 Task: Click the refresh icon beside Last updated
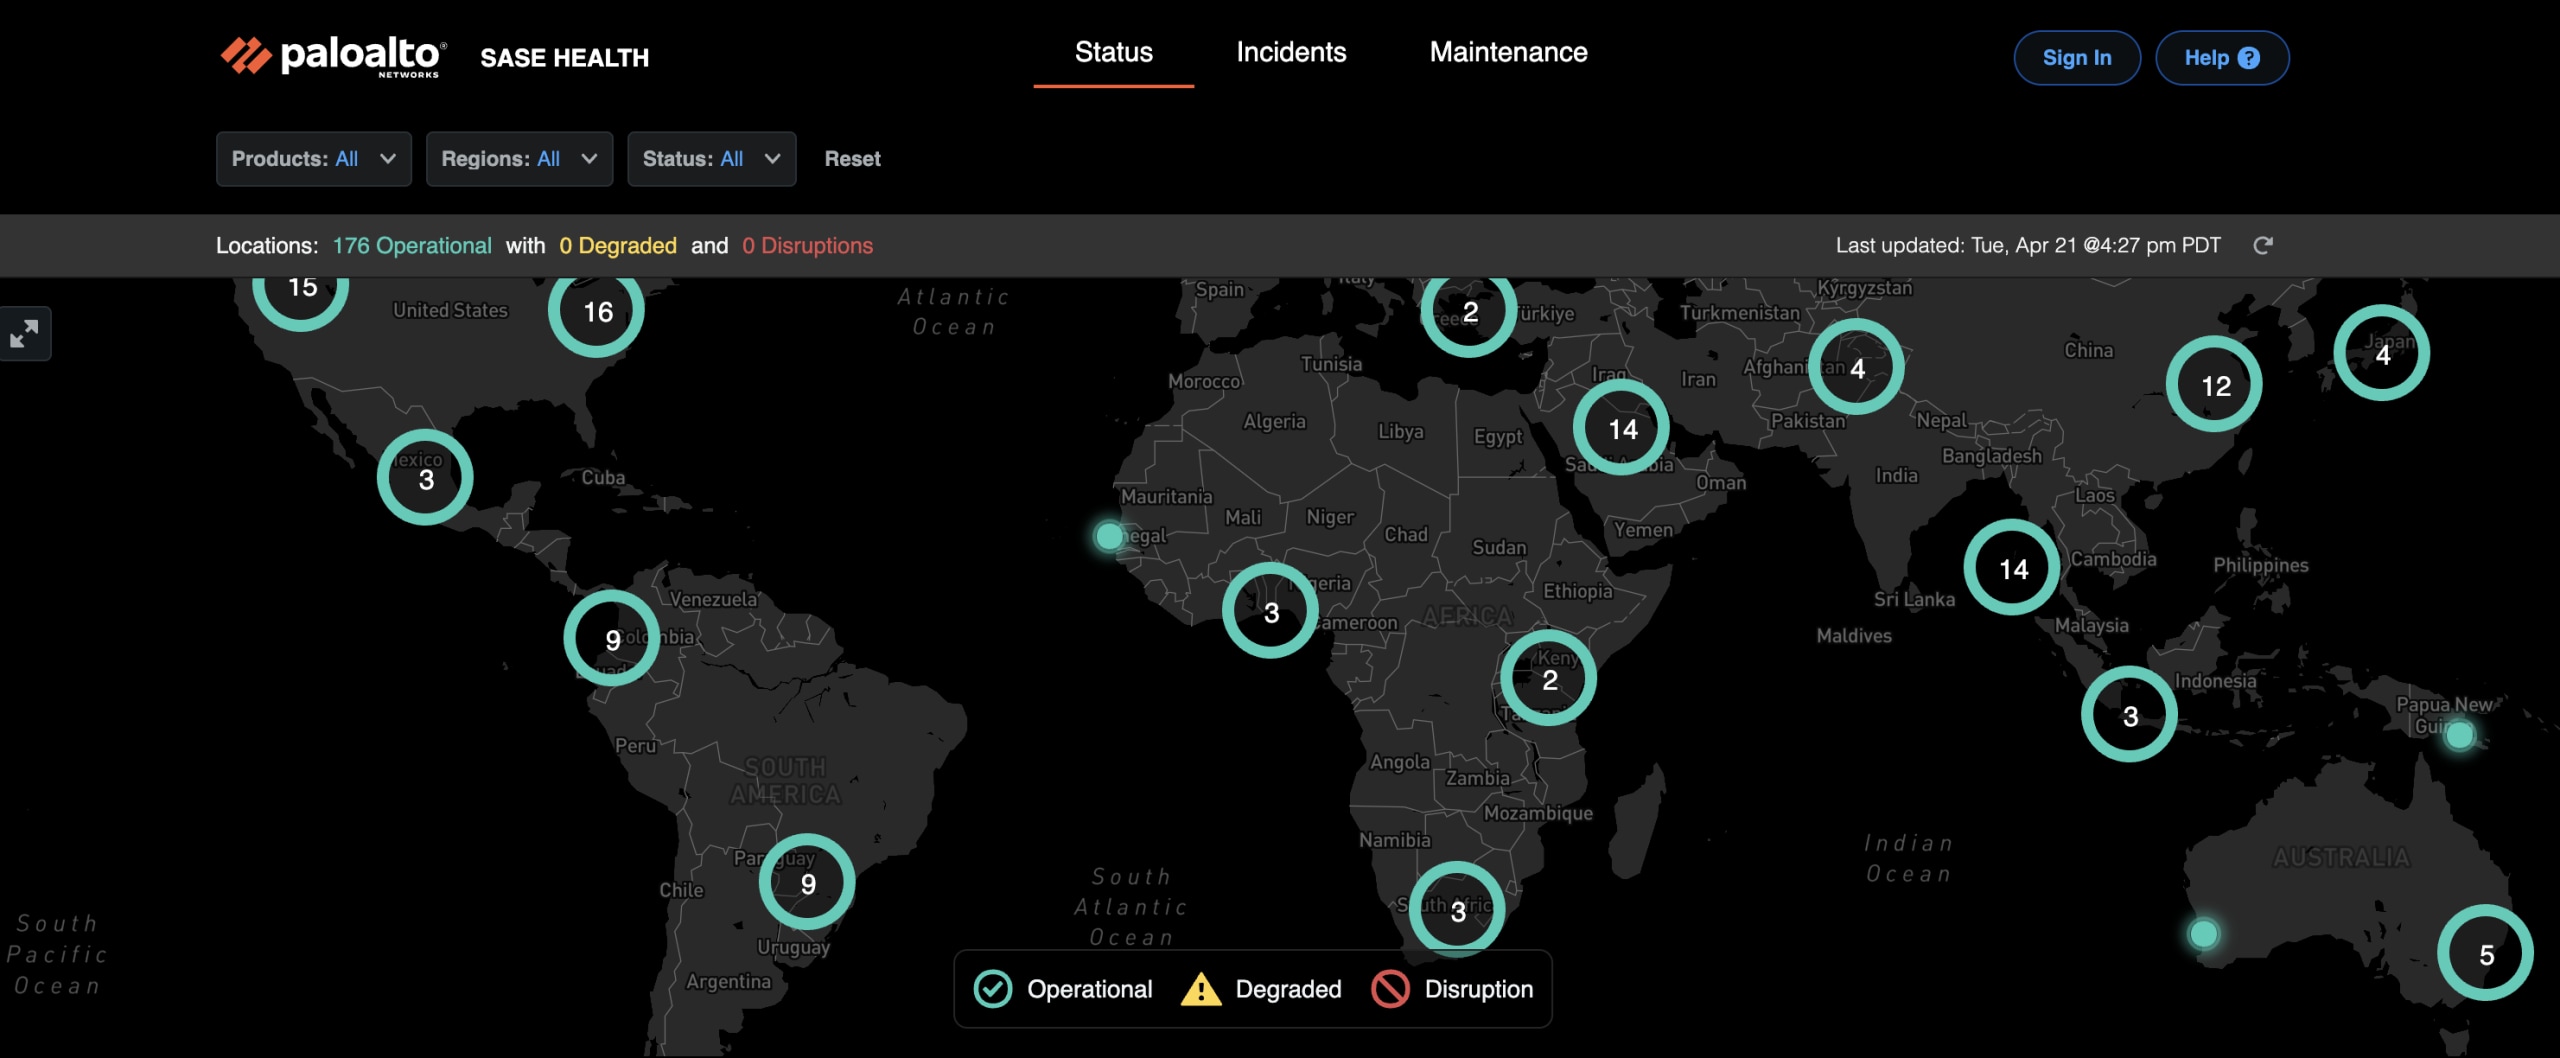coord(2263,246)
